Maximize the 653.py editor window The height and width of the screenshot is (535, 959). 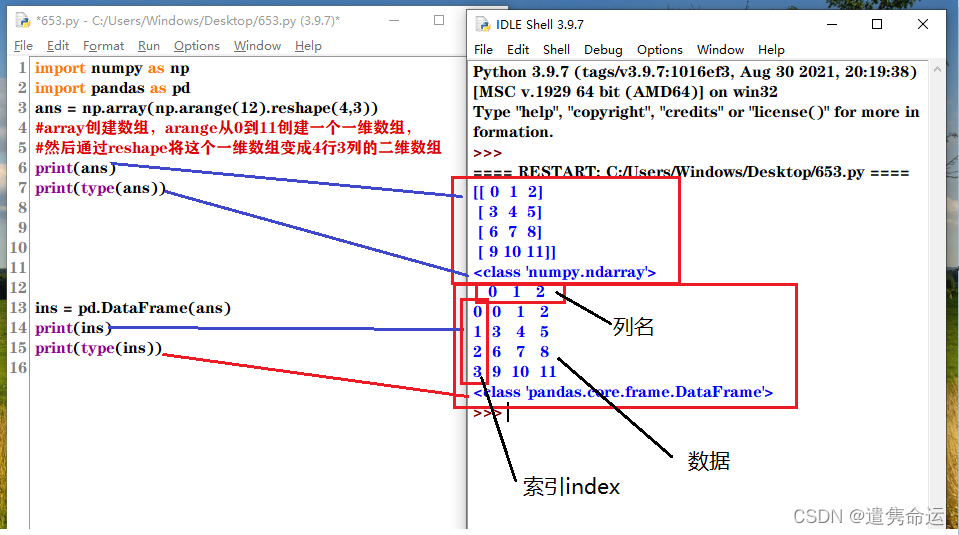click(x=439, y=20)
